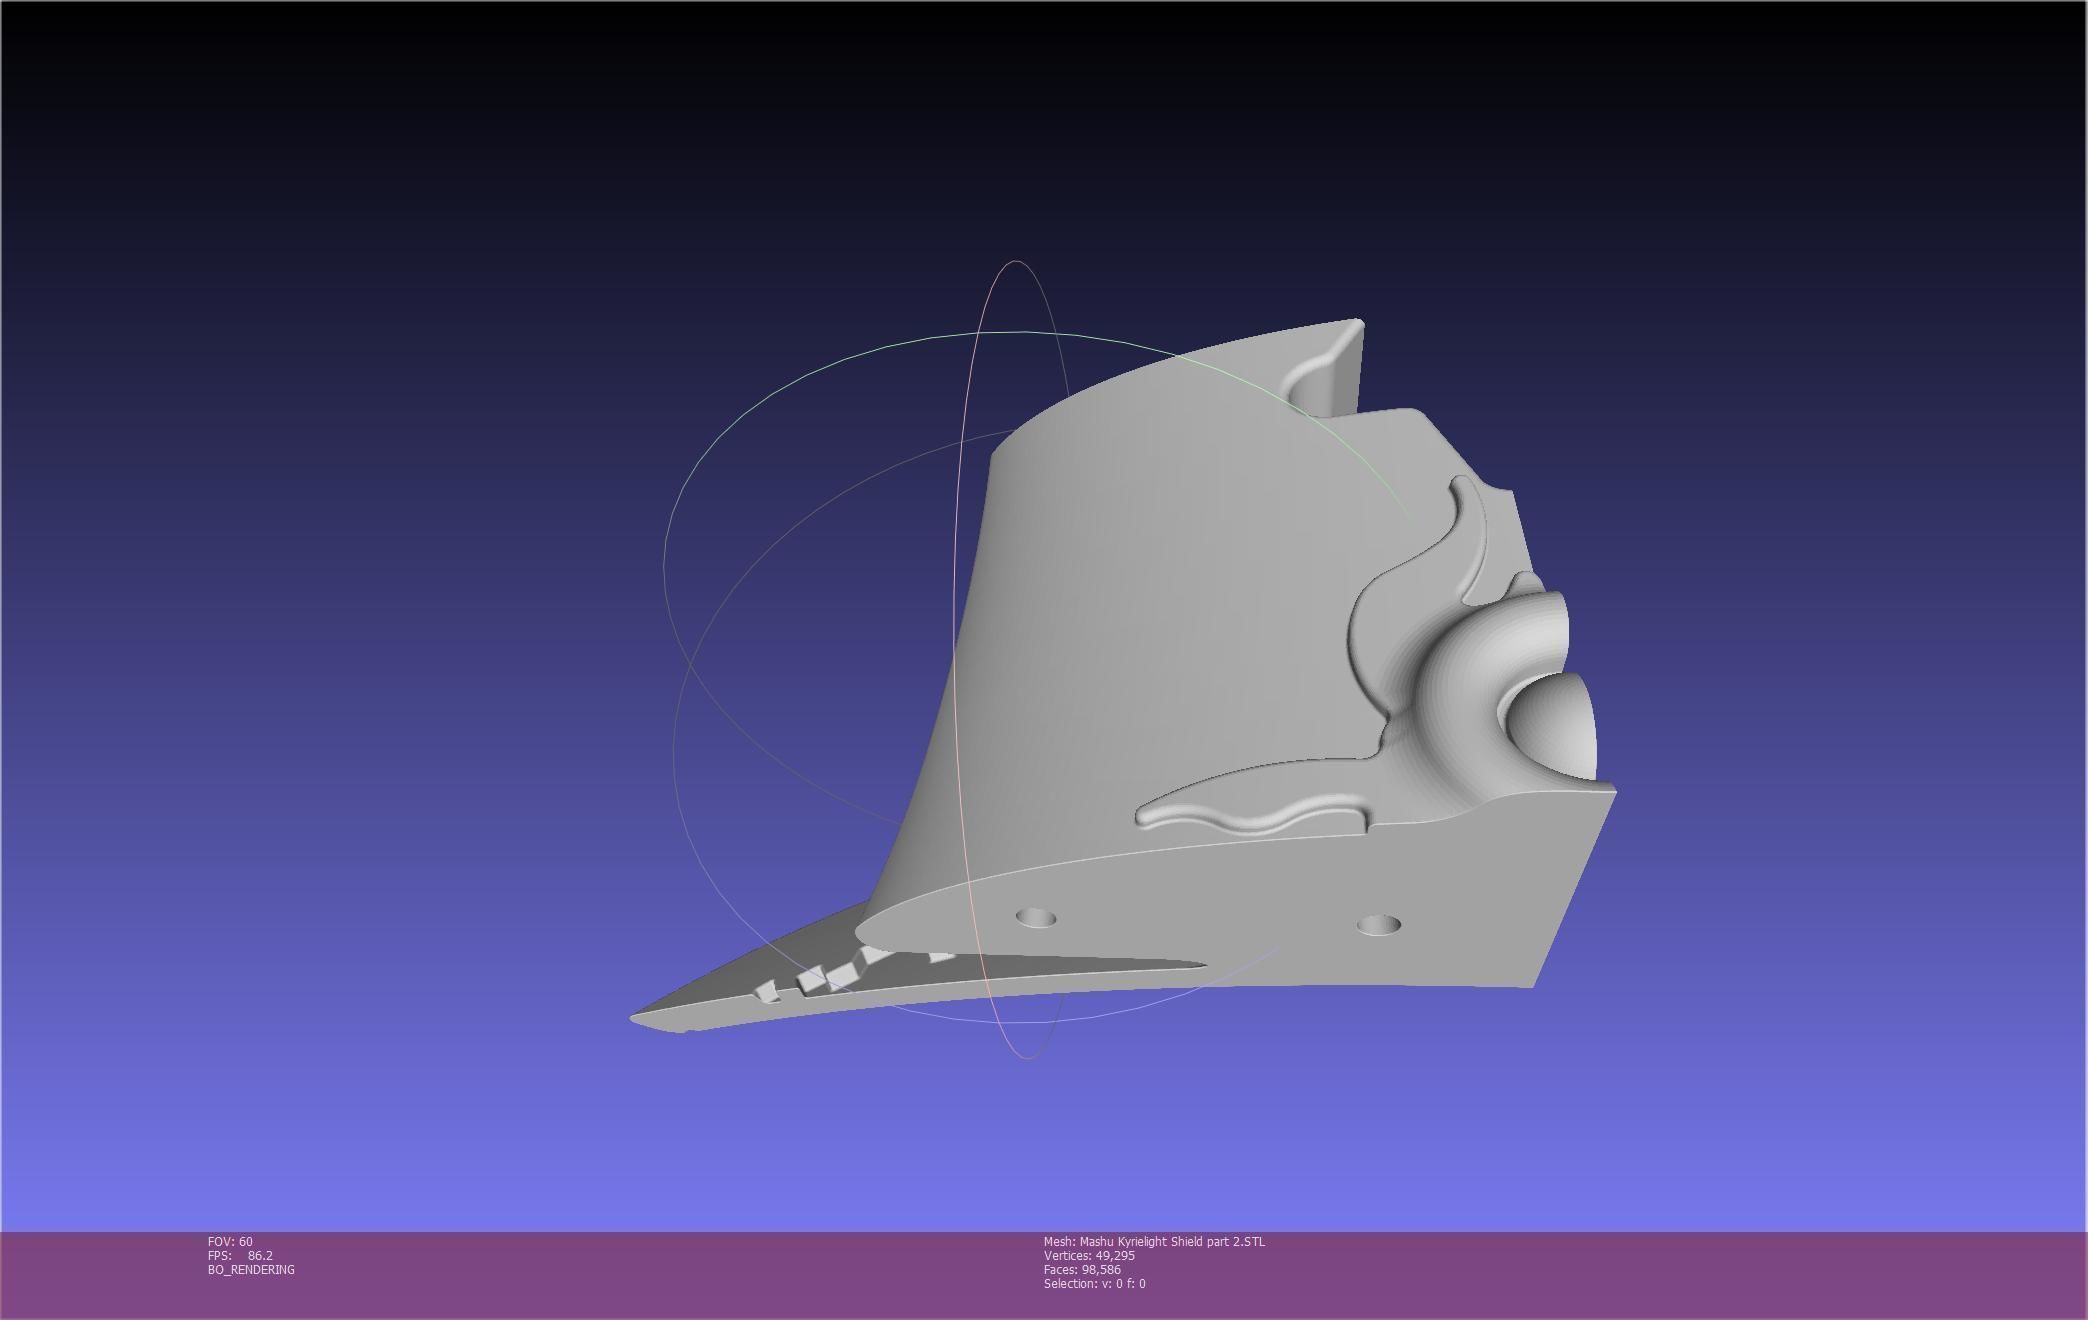Click the right circular hole on the shield mesh

[x=1378, y=924]
